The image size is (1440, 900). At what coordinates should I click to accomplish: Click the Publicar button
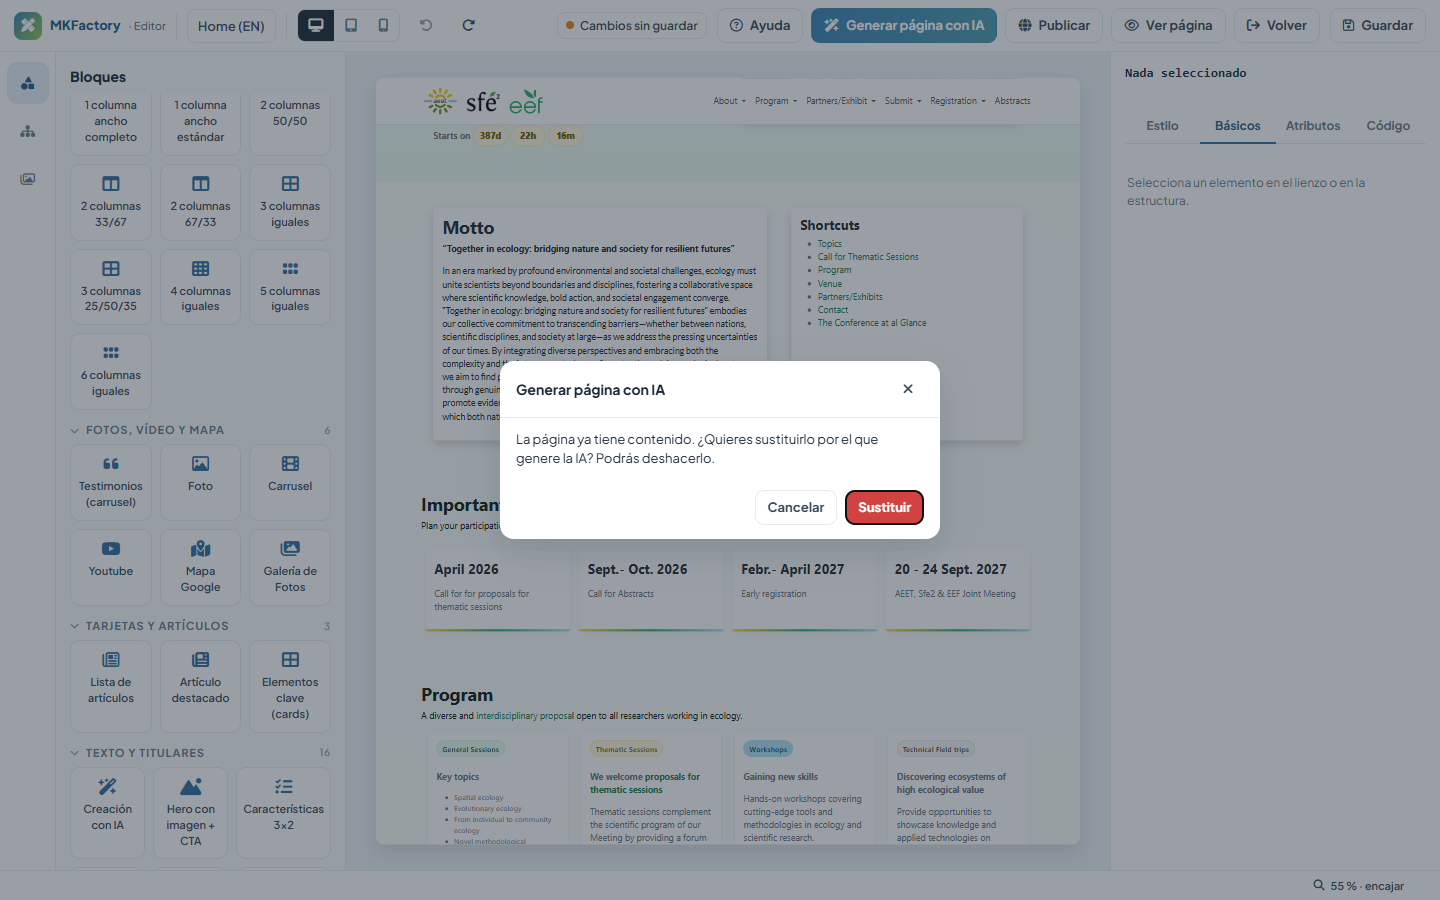(x=1054, y=26)
